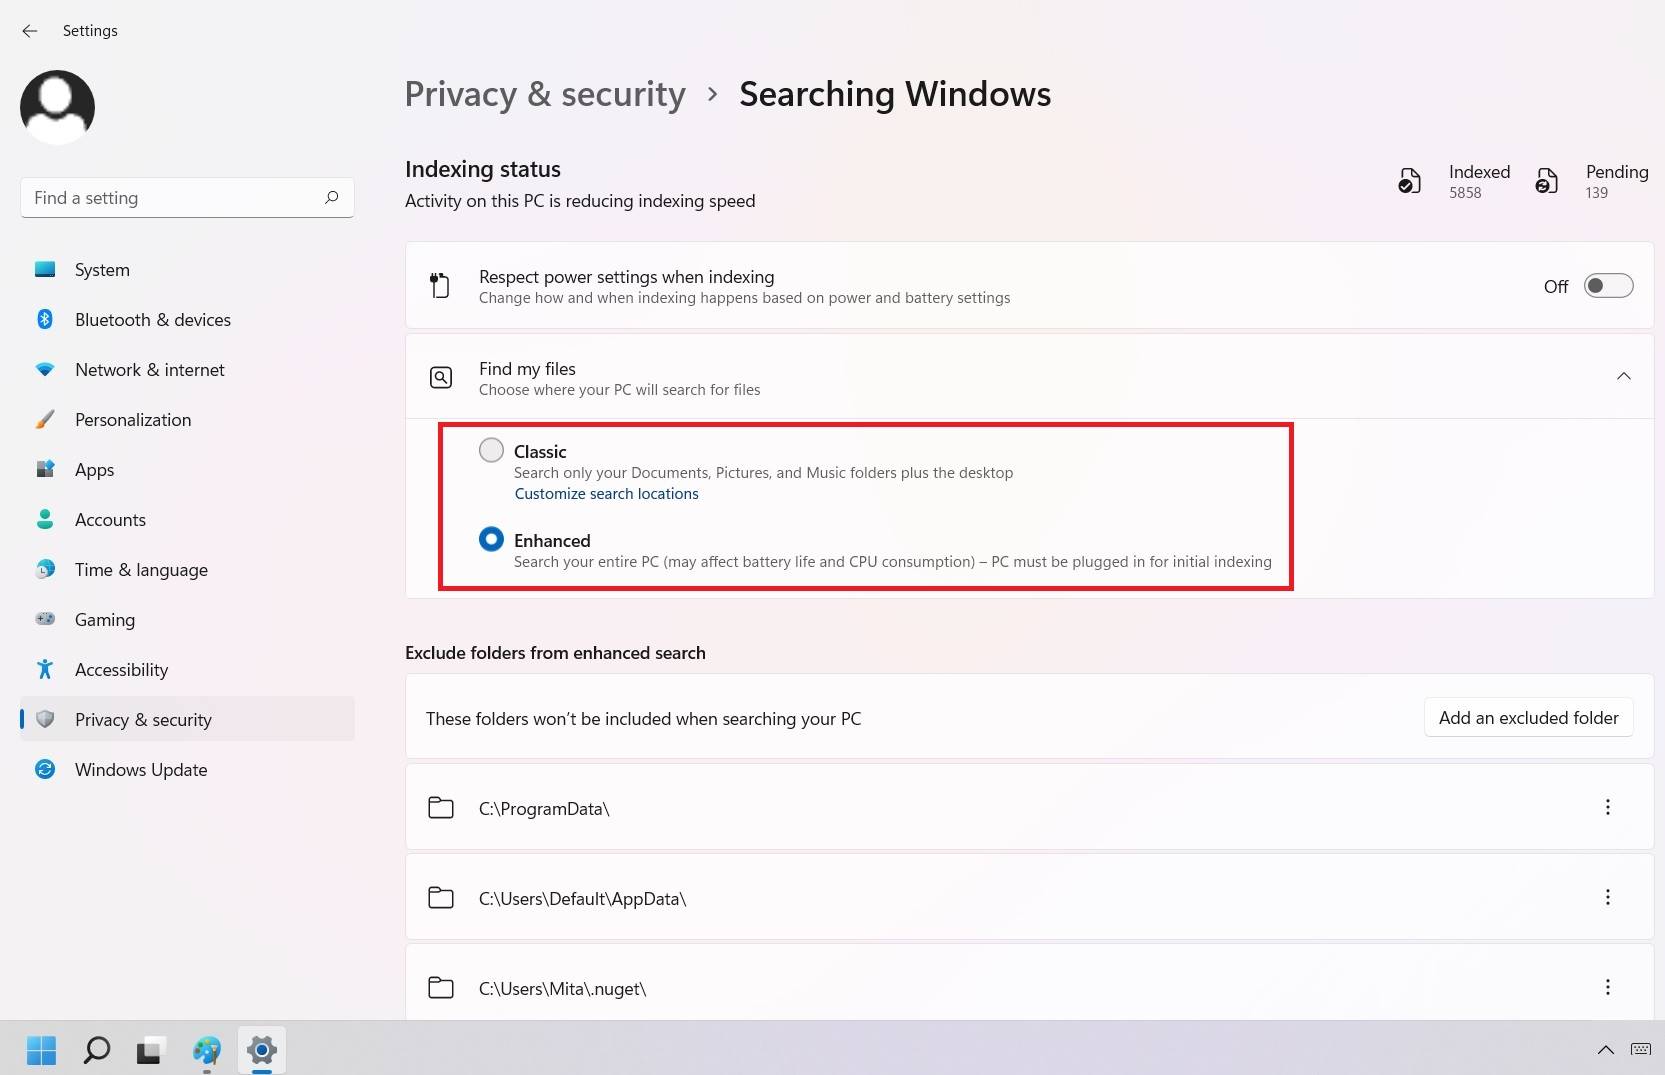Click inside the Find a setting field
This screenshot has width=1665, height=1075.
pyautogui.click(x=160, y=197)
